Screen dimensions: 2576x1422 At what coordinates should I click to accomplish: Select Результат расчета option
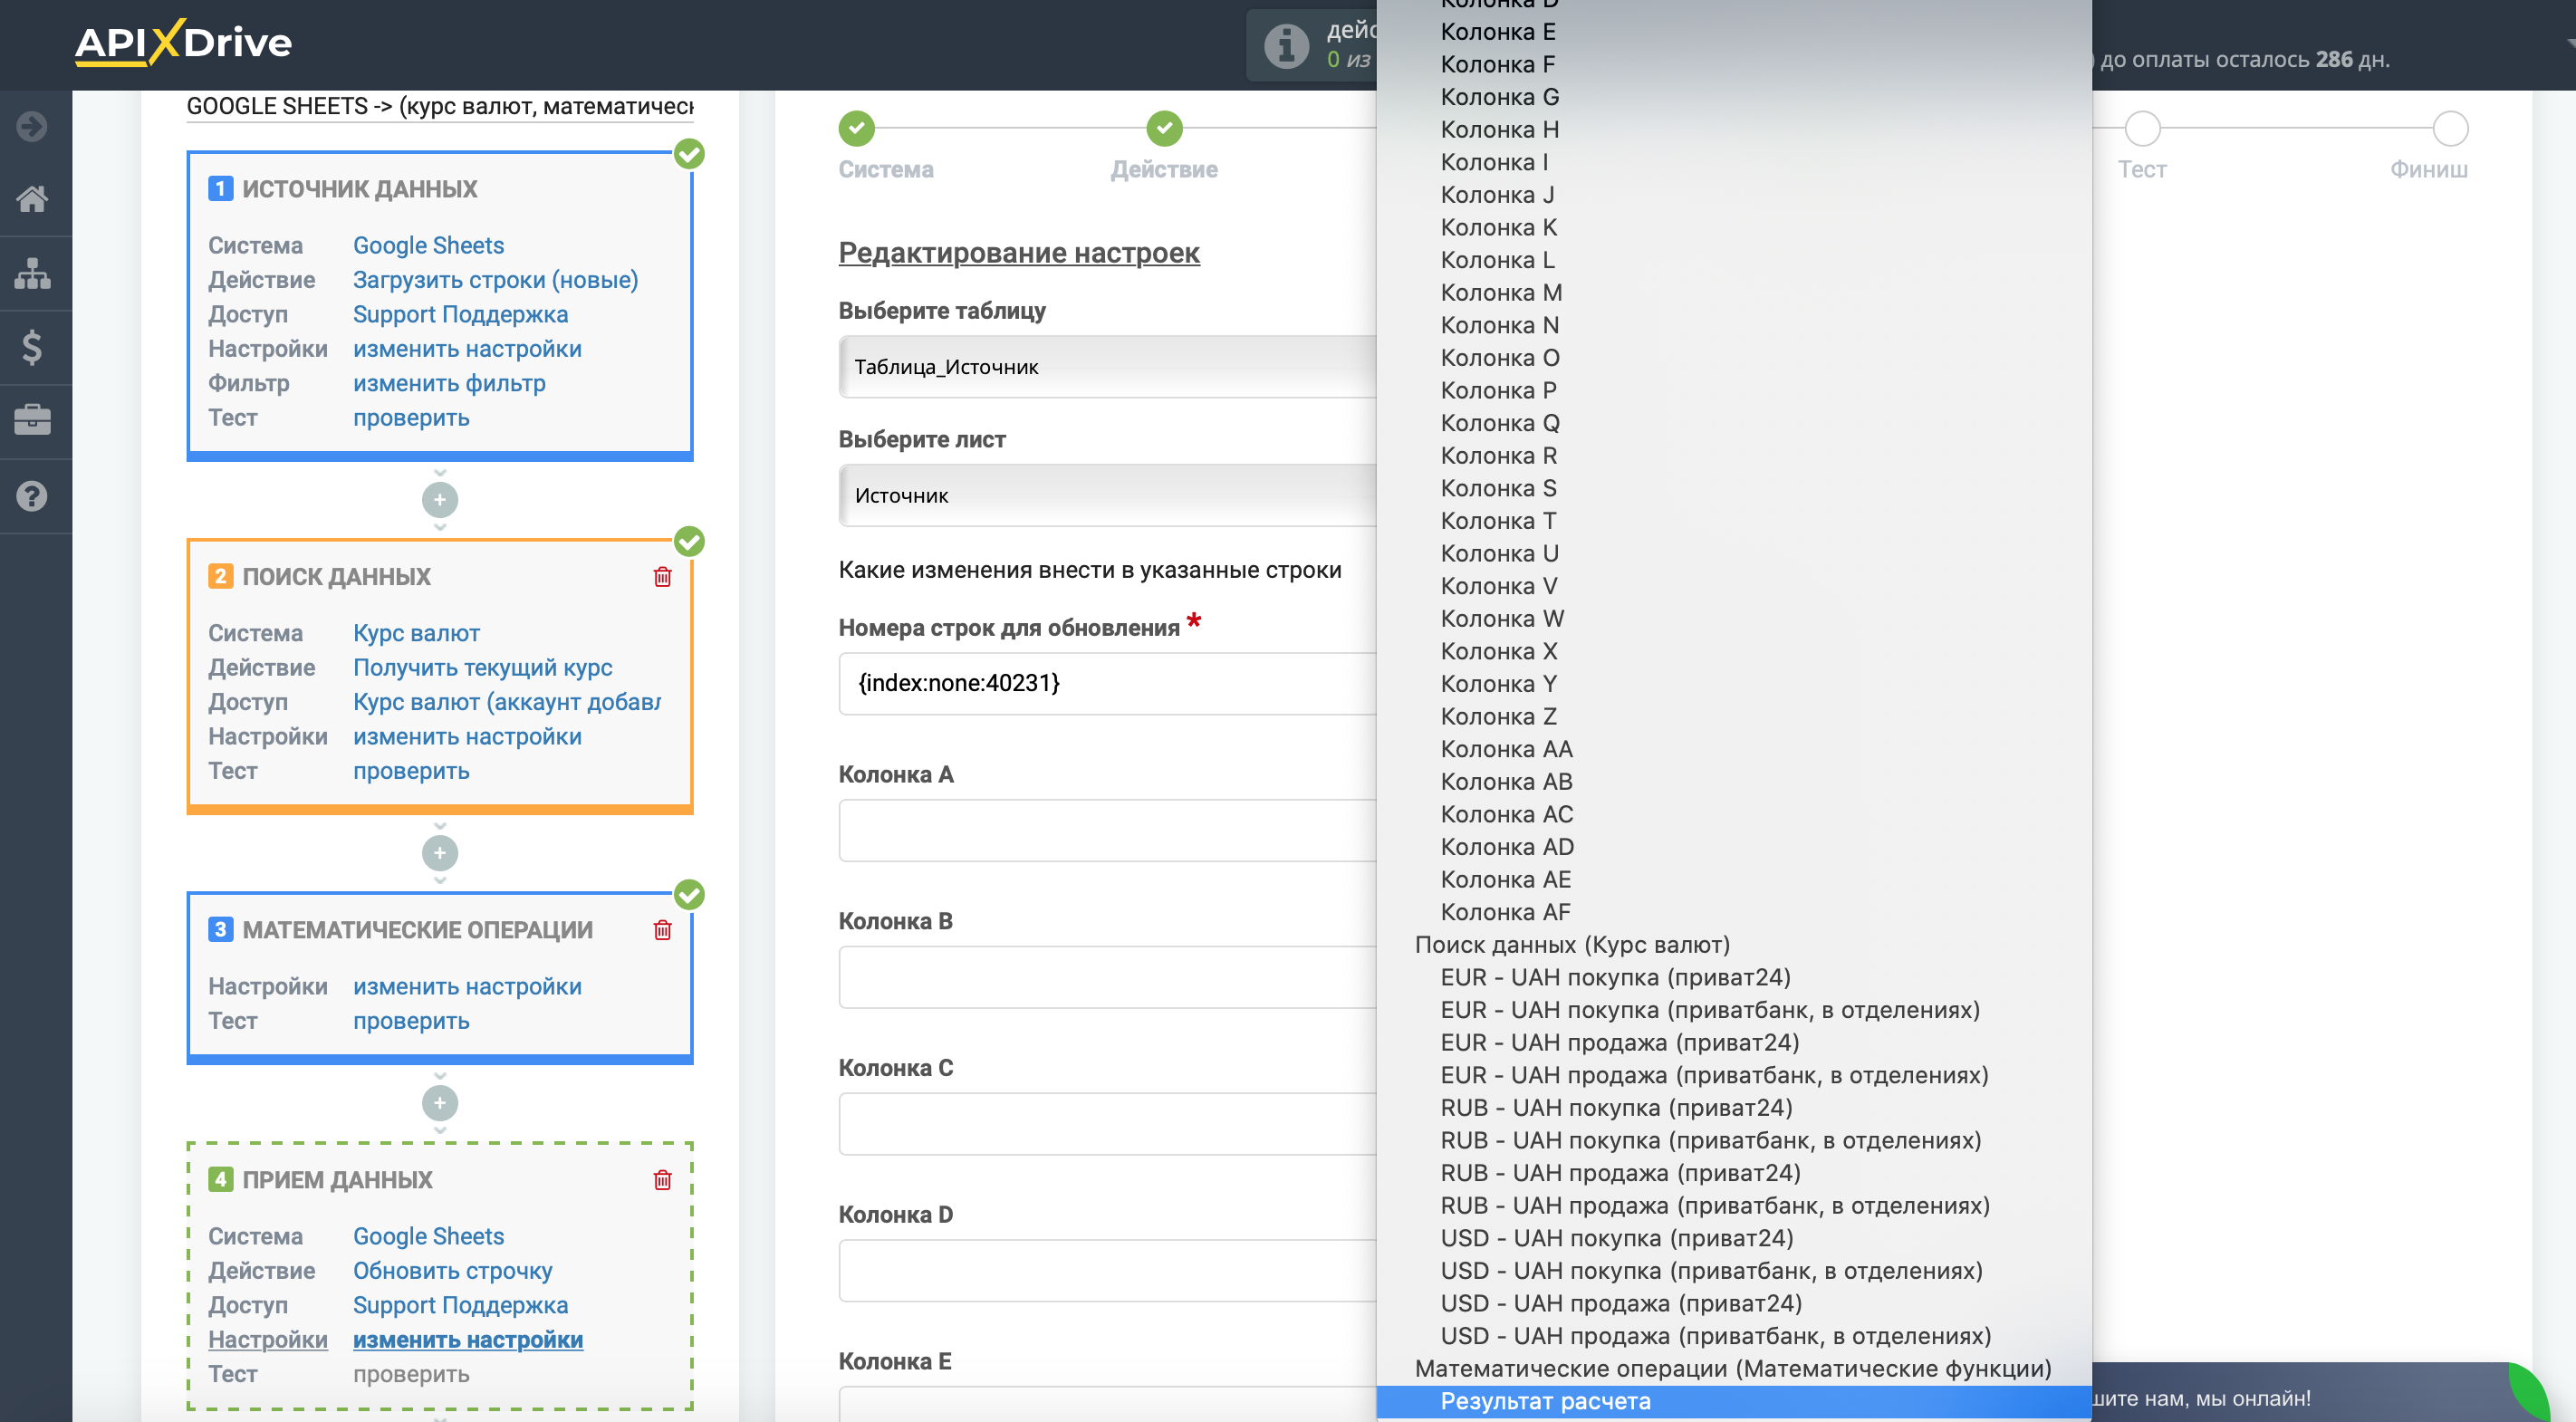point(1733,1401)
